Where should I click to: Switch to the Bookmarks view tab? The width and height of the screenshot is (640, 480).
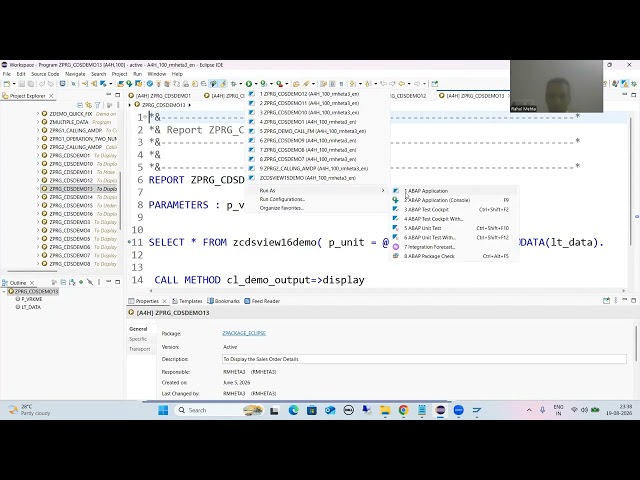(x=223, y=301)
